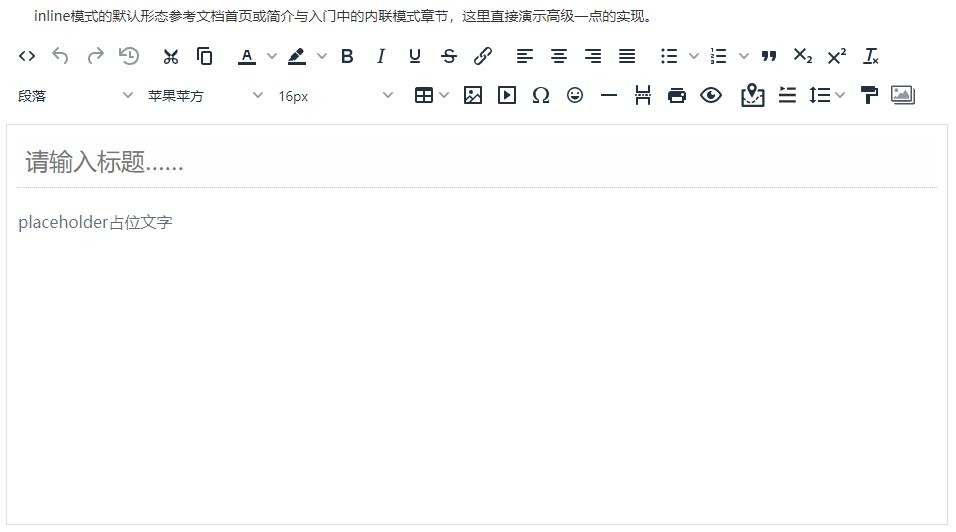
Task: Preview the content with eye icon
Action: click(711, 96)
